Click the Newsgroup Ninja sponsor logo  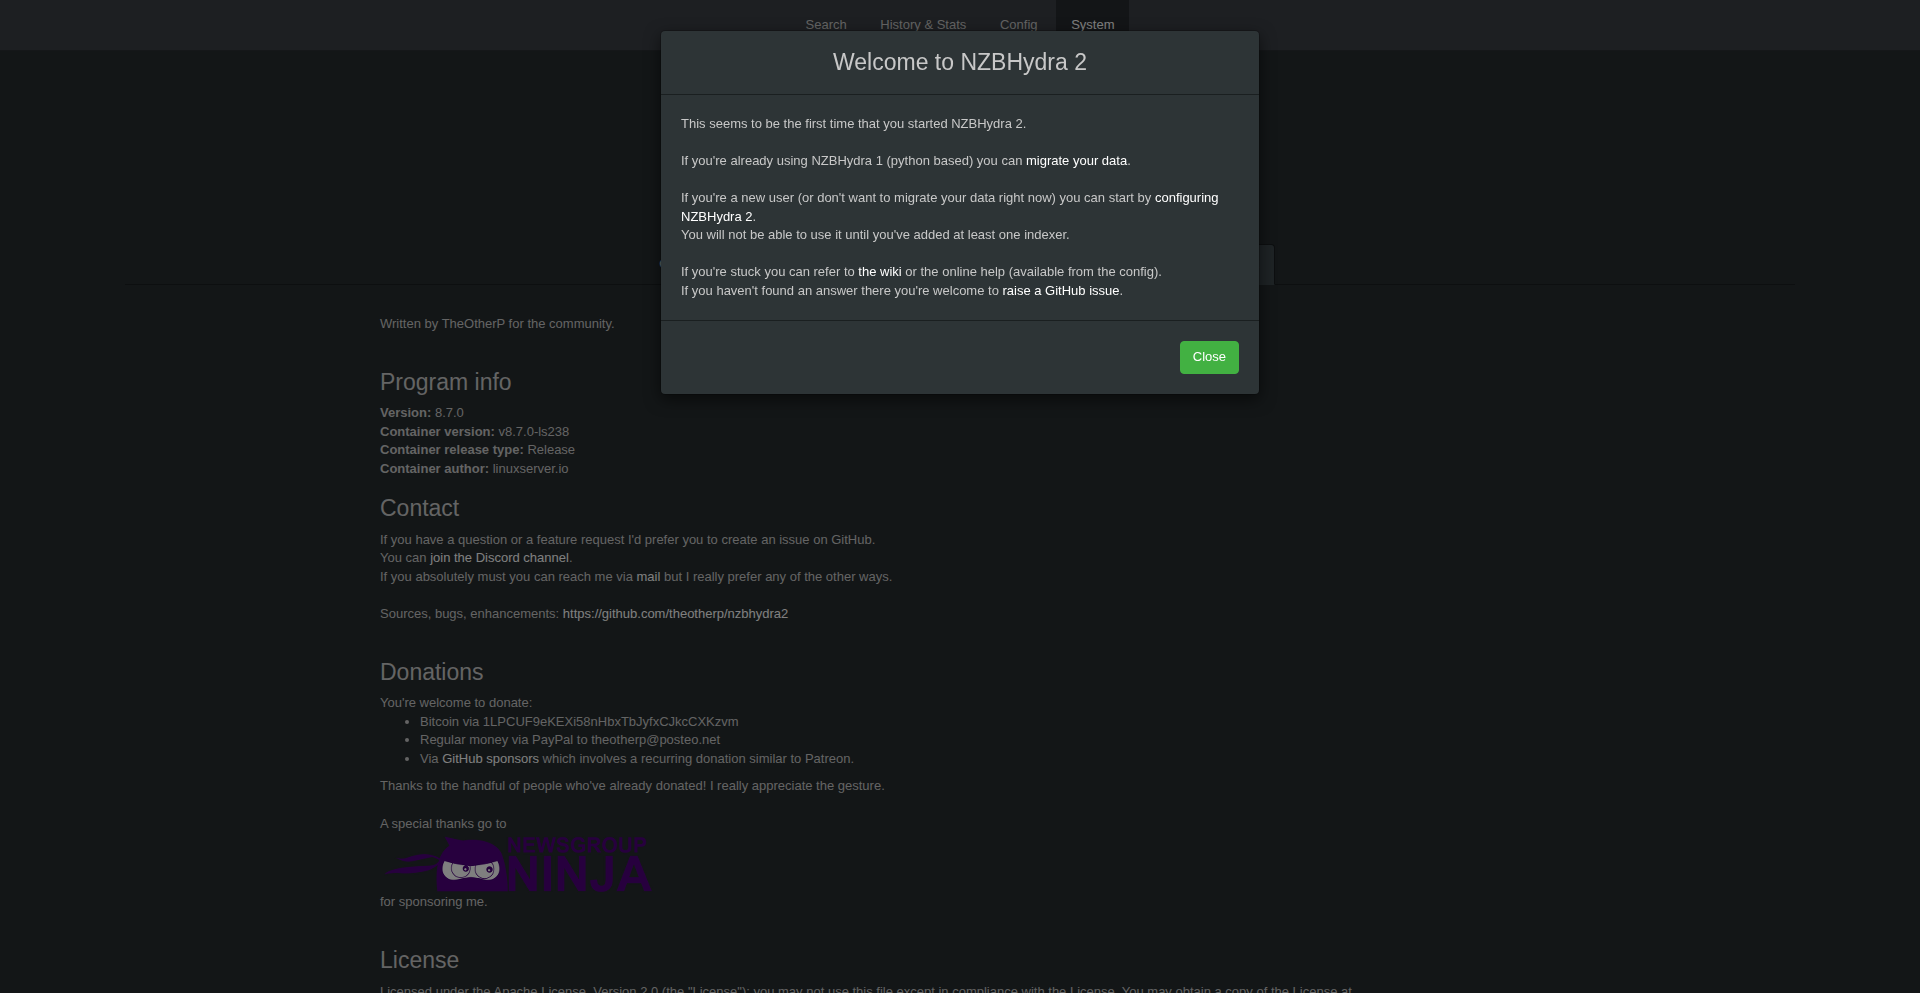click(516, 865)
